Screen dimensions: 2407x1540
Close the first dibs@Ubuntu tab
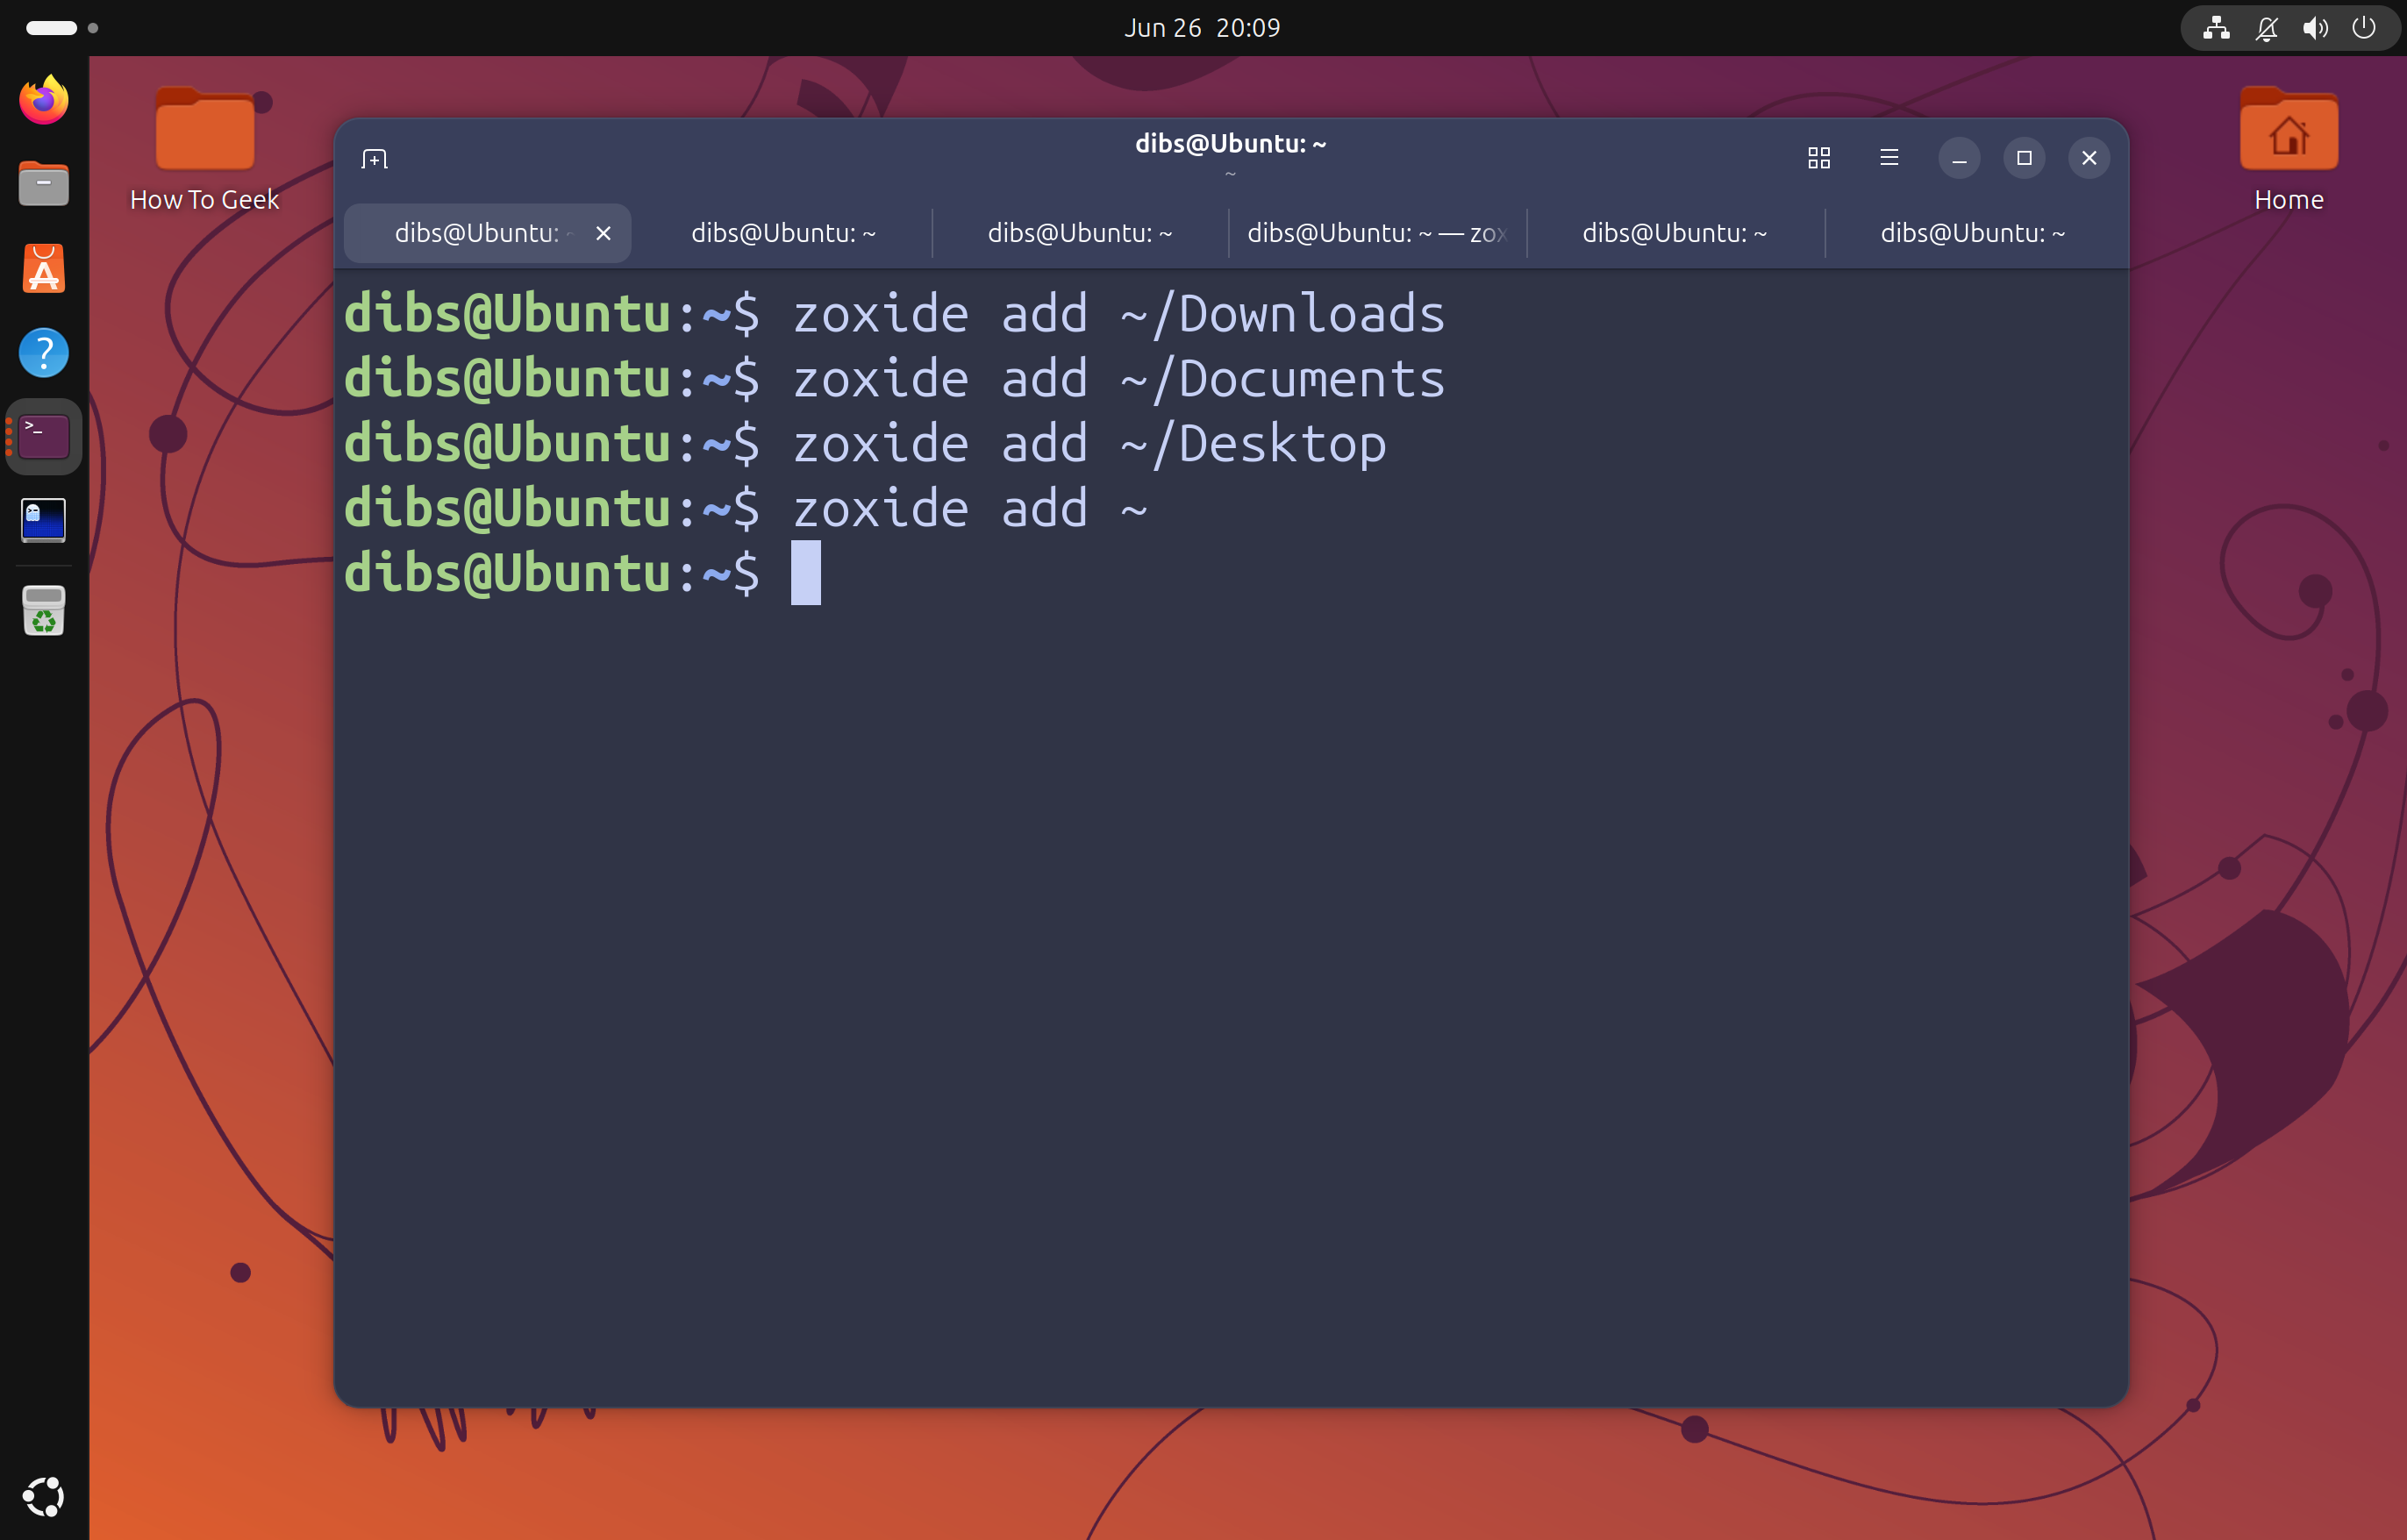tap(603, 233)
